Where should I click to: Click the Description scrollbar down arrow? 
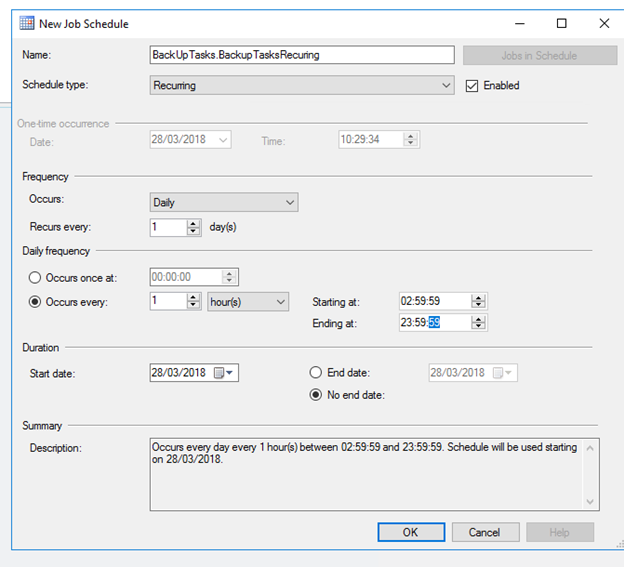(x=590, y=501)
